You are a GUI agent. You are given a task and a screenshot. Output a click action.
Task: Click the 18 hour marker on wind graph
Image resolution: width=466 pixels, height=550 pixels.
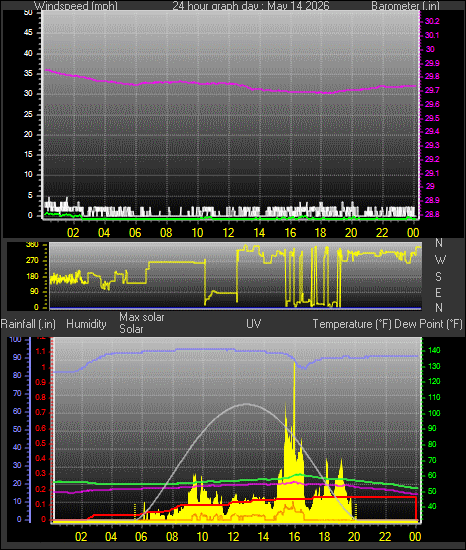coord(320,233)
